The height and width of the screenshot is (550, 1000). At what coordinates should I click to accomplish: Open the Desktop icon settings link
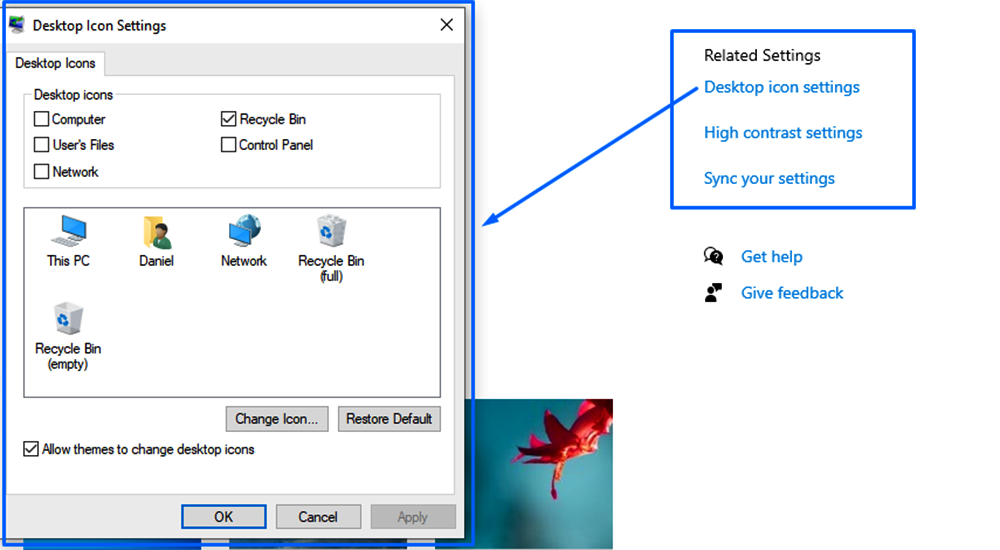pyautogui.click(x=782, y=87)
